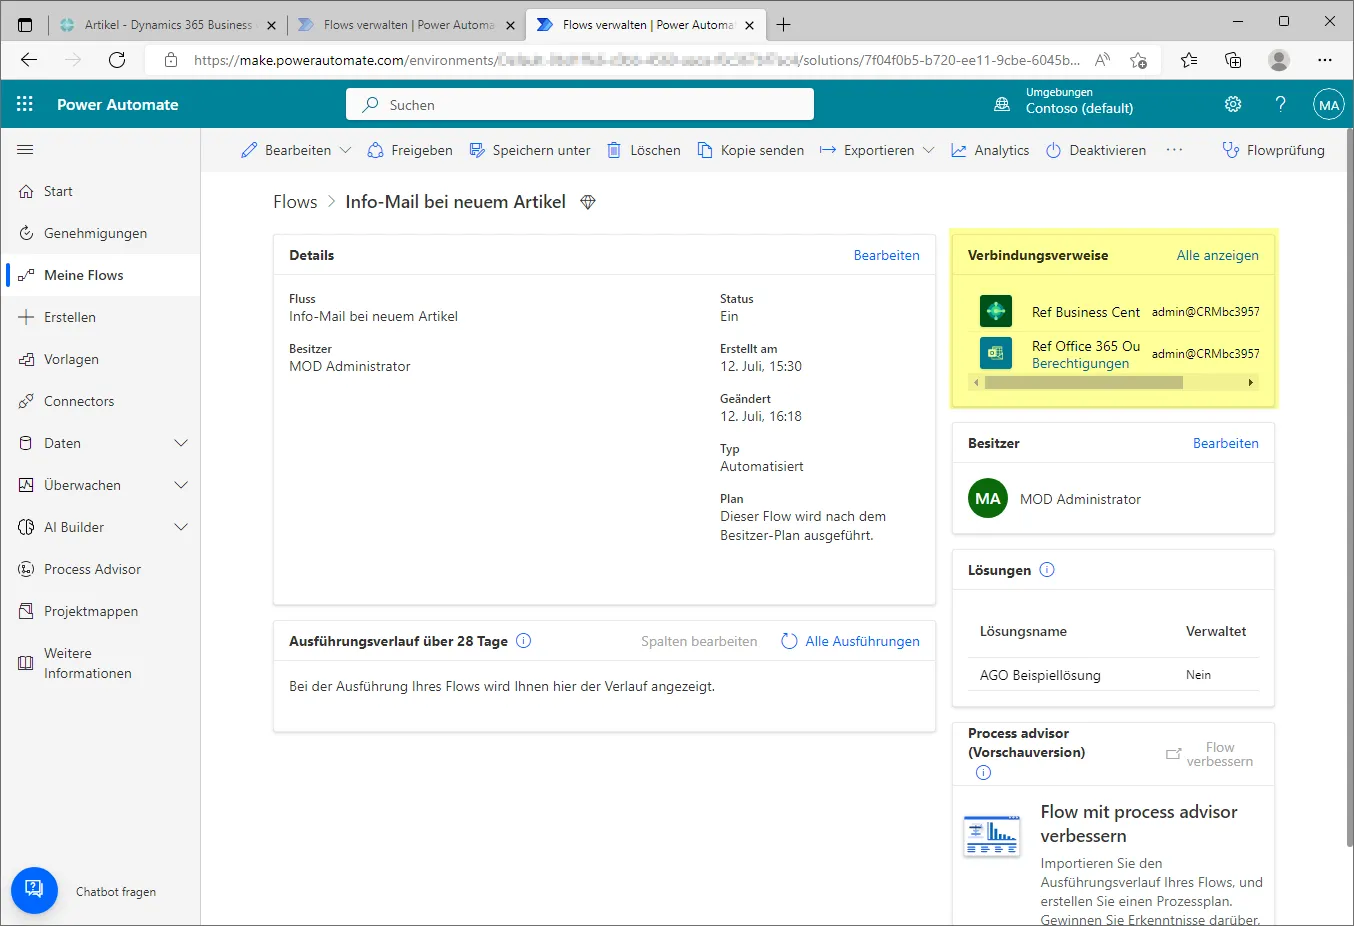Click Bearbeiten link in Details card

[886, 255]
